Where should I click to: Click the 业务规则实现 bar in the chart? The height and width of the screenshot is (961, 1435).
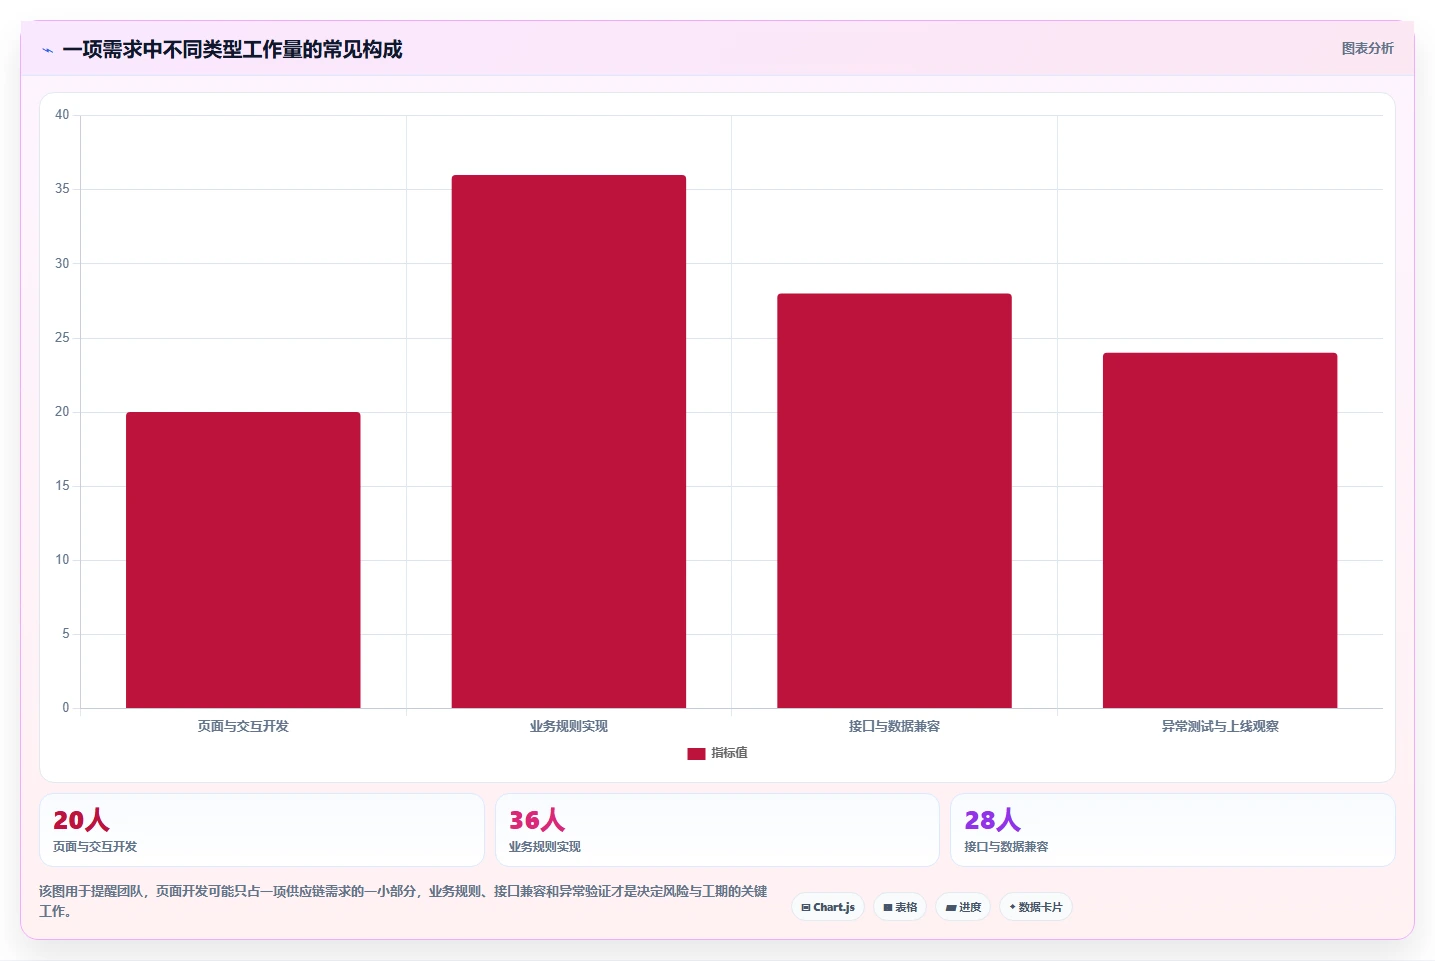[x=569, y=441]
